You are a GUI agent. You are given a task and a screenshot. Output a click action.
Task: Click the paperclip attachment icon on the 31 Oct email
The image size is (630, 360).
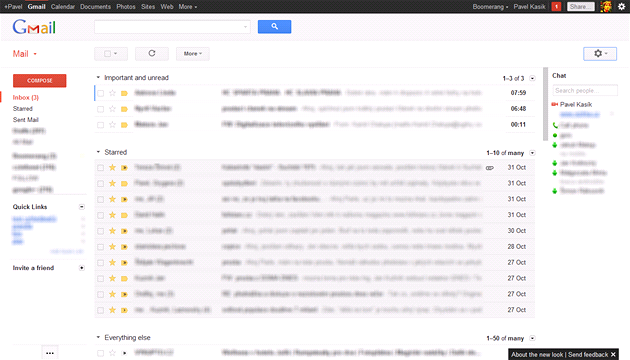click(489, 168)
